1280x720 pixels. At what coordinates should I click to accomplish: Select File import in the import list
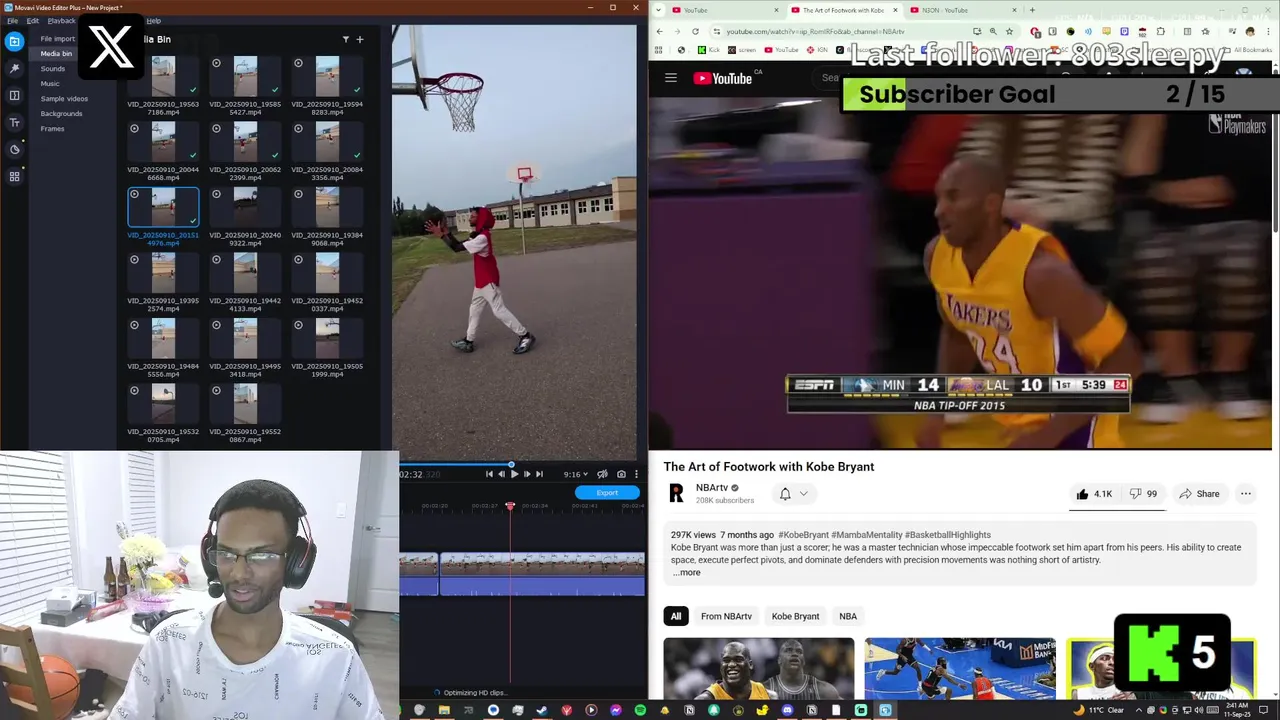[x=57, y=39]
